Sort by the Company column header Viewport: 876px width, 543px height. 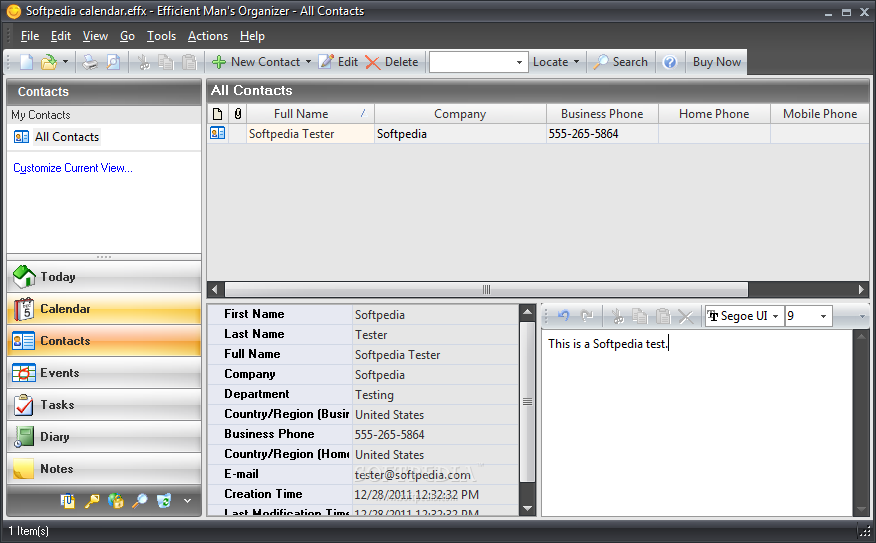click(x=460, y=114)
